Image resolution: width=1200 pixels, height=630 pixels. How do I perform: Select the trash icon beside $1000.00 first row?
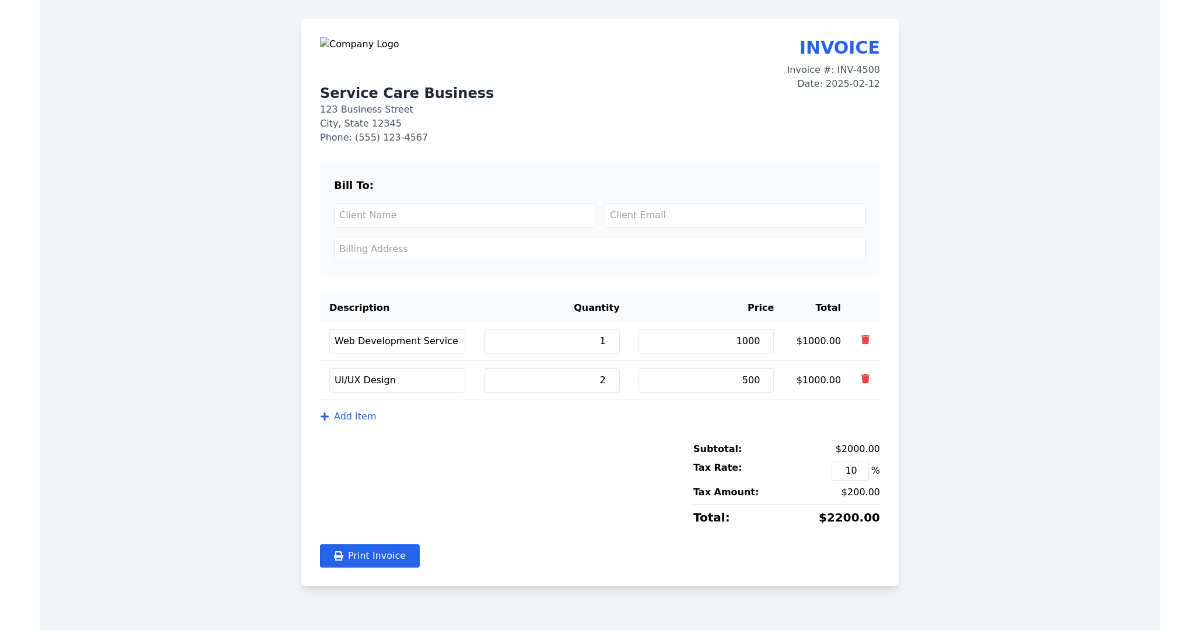pos(864,340)
